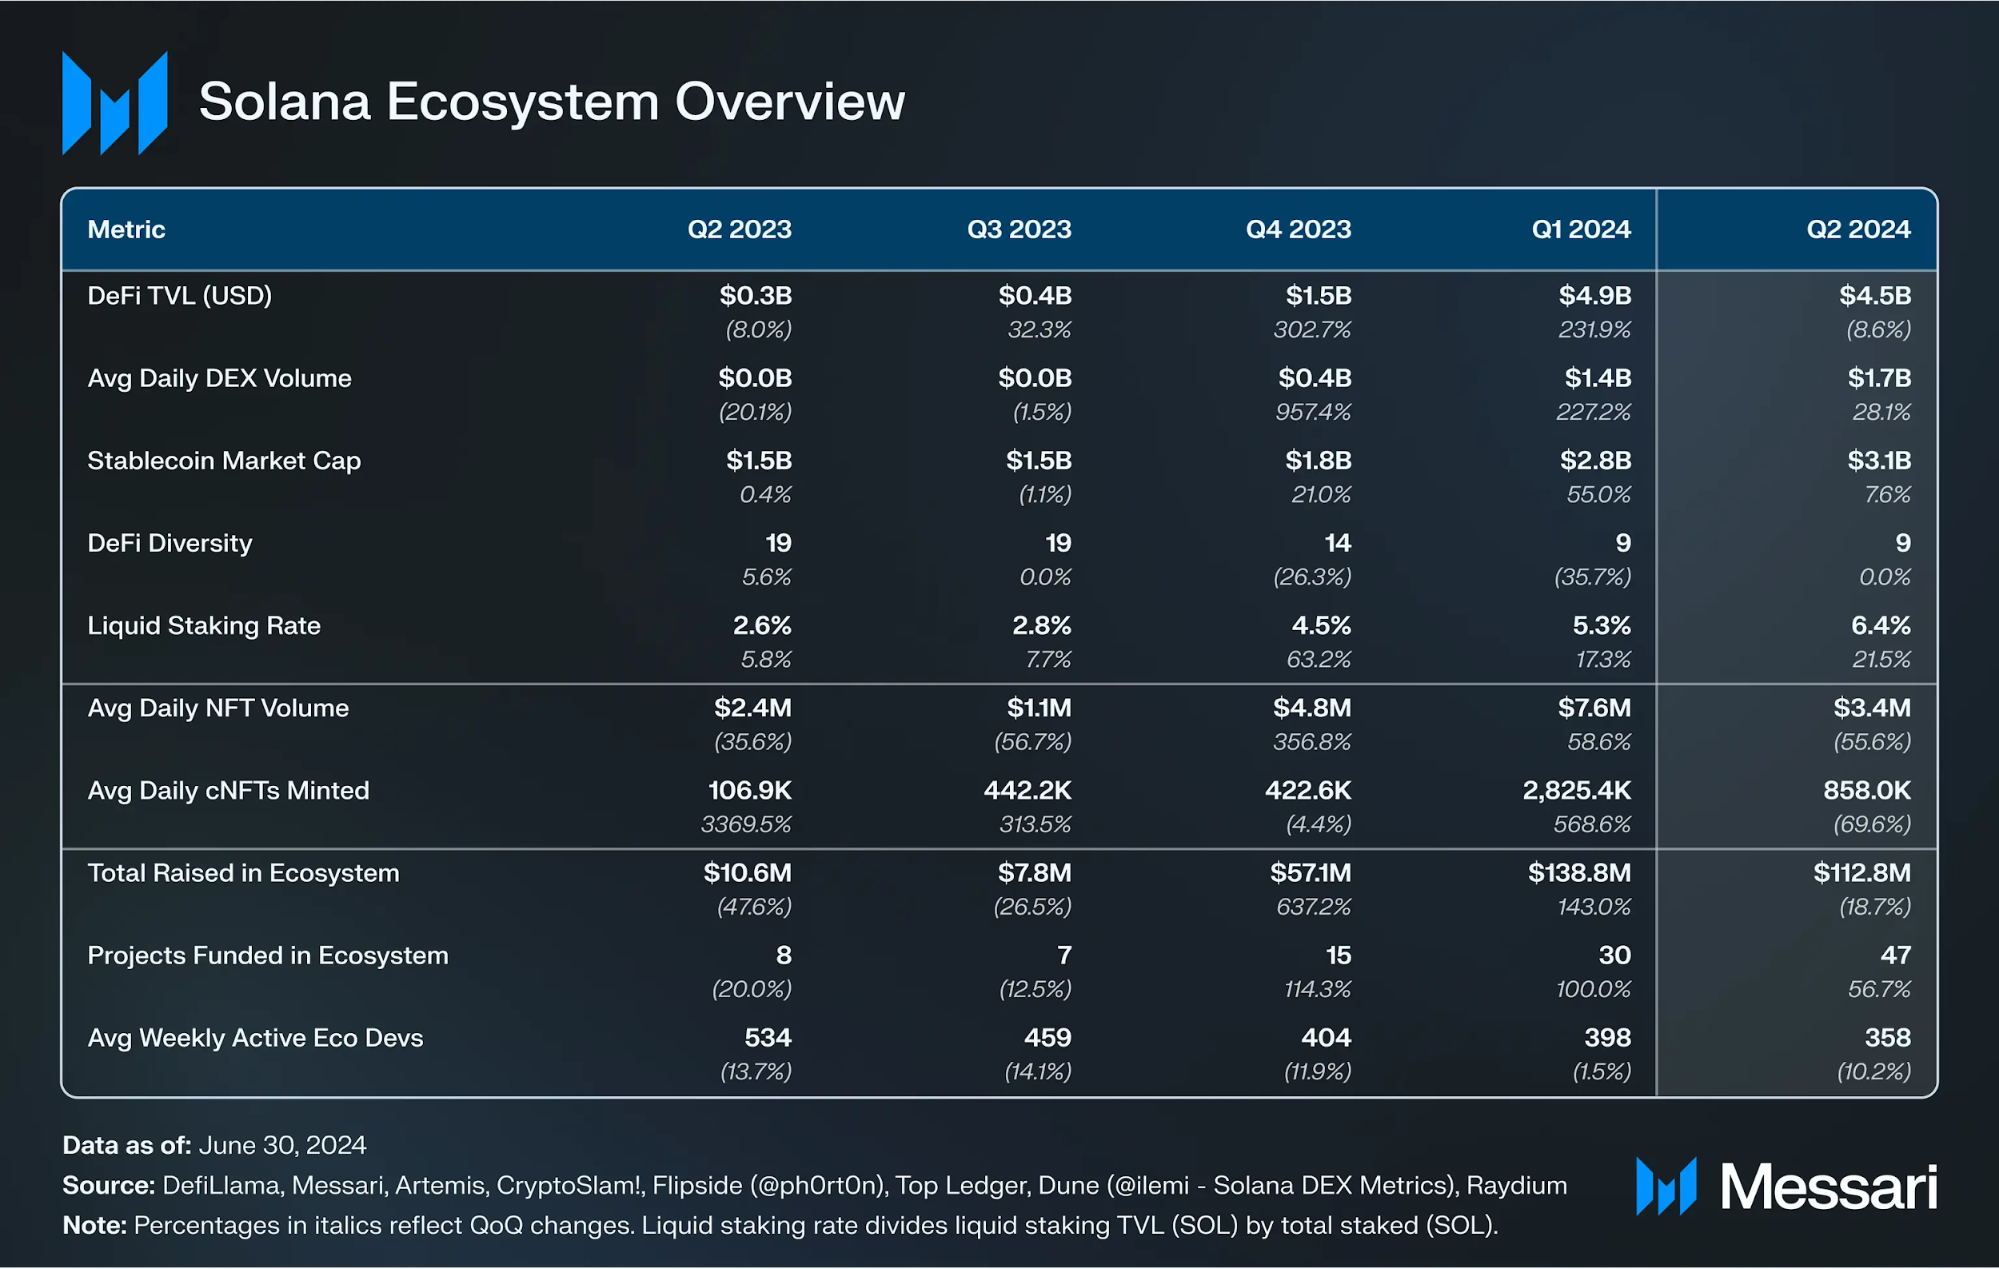Click the Stablecoin Market Cap label
This screenshot has width=1999, height=1269.
[224, 461]
